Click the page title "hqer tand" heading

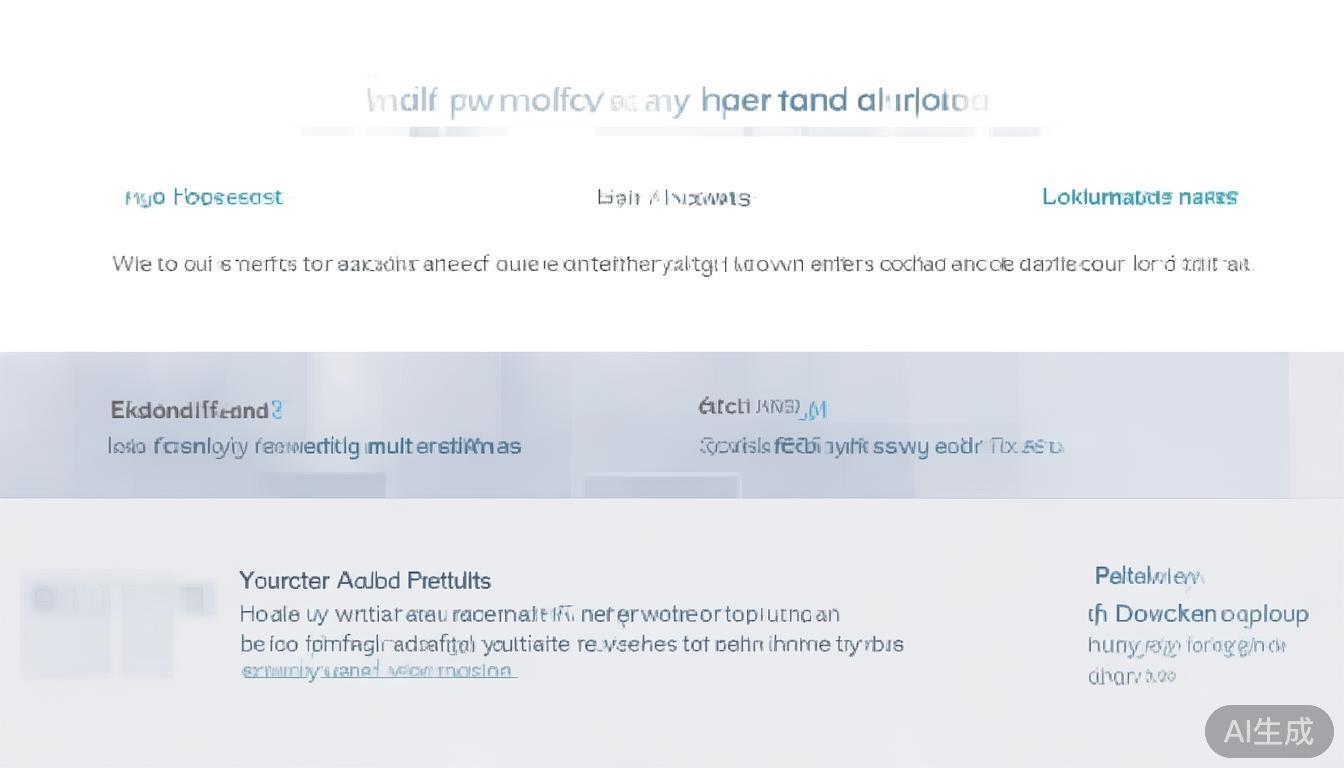tap(774, 100)
